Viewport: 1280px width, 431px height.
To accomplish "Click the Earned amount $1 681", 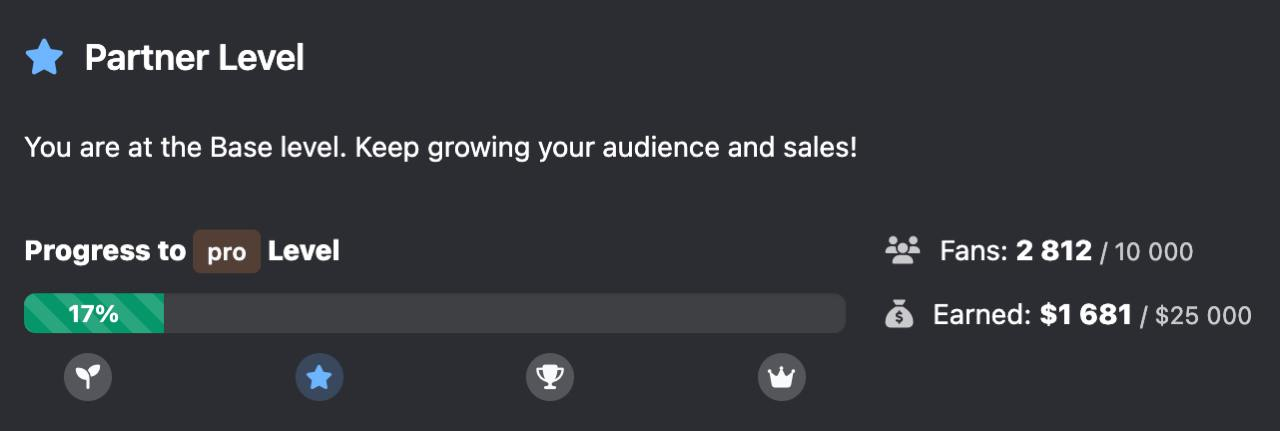I will (1085, 315).
